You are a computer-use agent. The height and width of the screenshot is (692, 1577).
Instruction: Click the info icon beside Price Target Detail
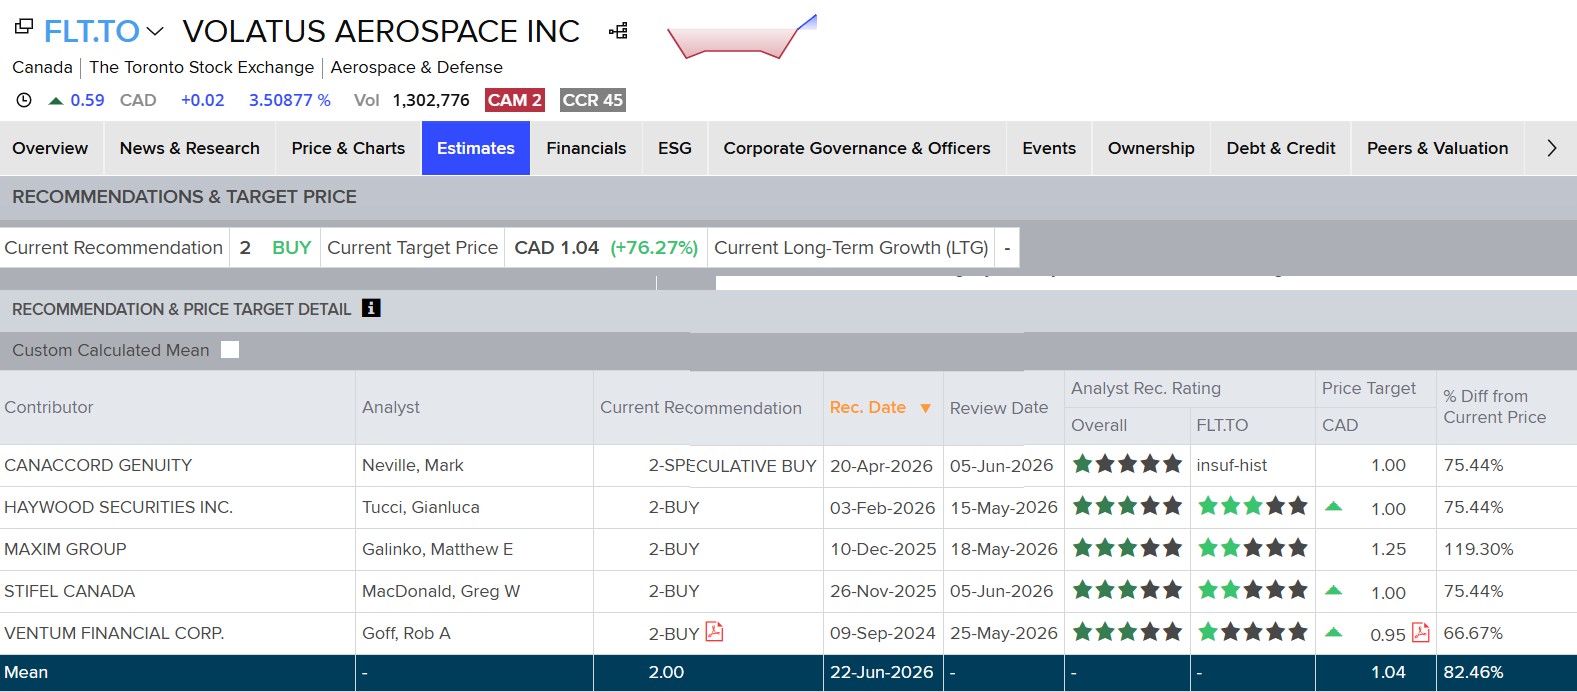[371, 308]
